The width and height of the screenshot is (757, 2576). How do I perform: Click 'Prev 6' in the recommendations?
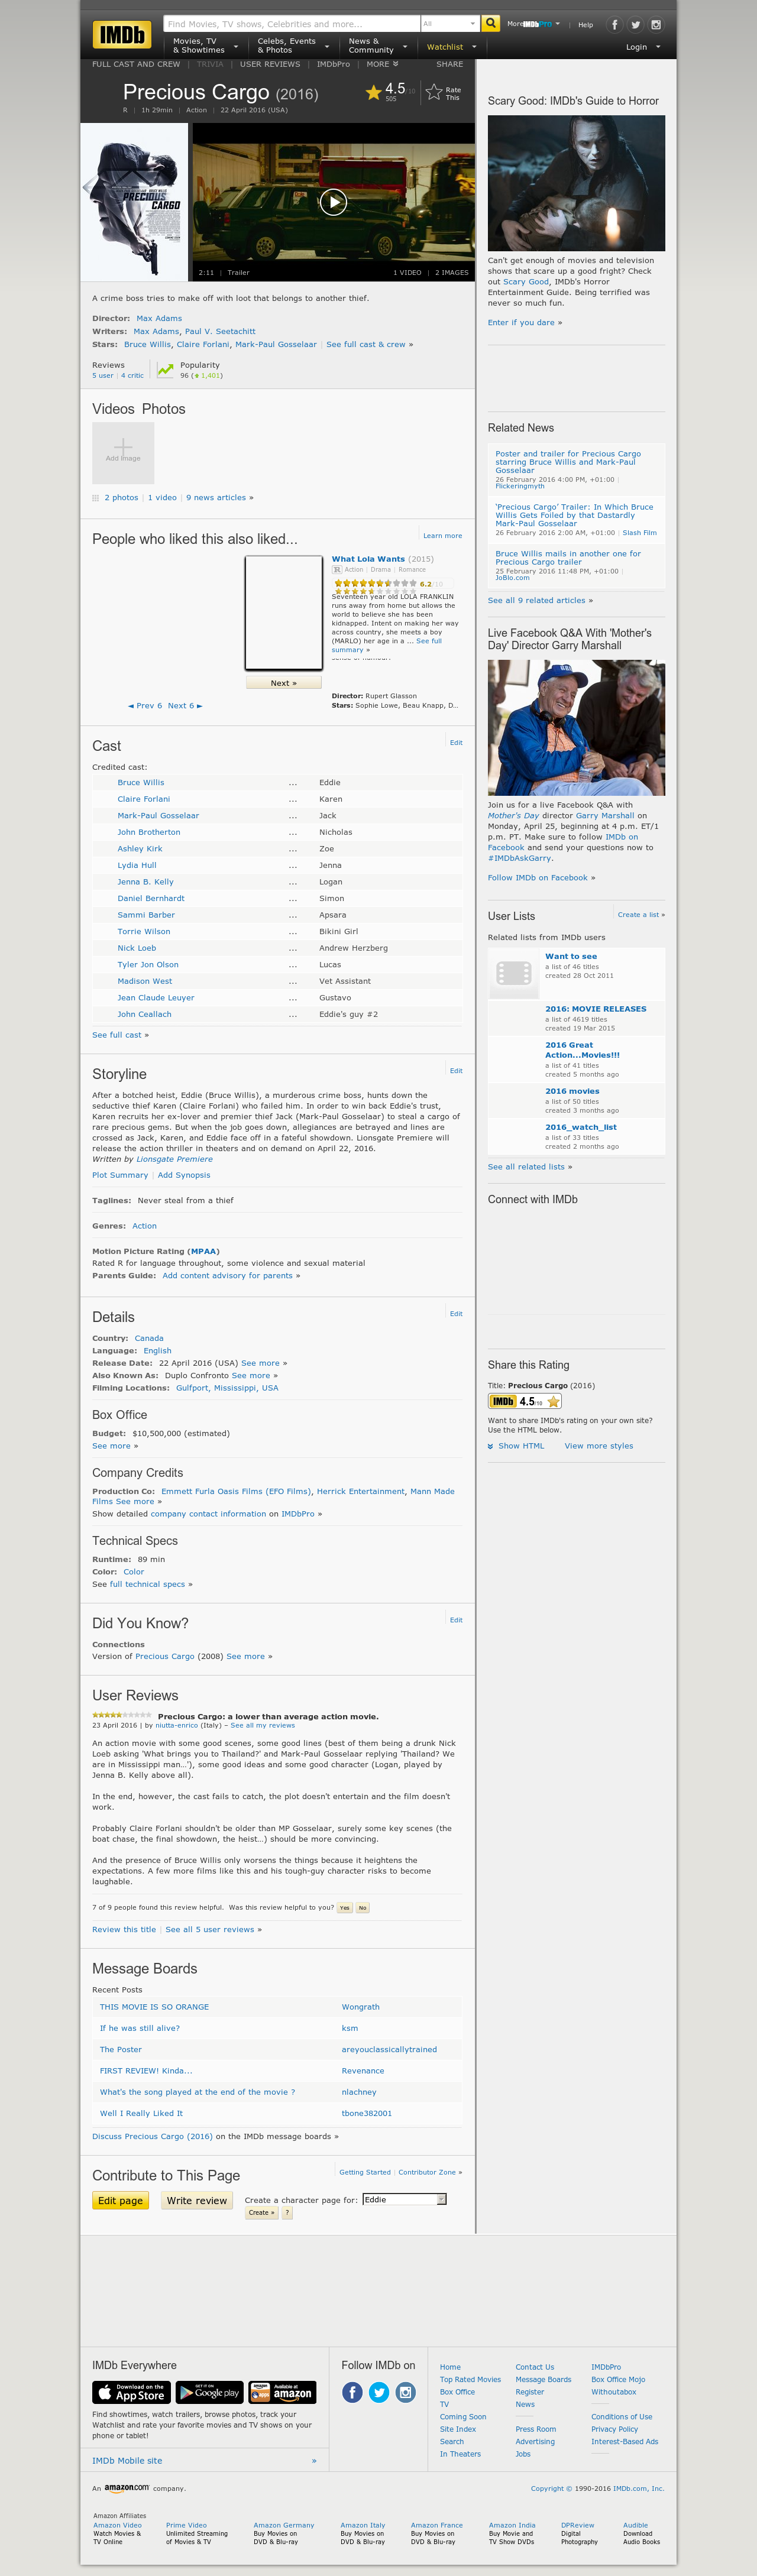coord(145,706)
